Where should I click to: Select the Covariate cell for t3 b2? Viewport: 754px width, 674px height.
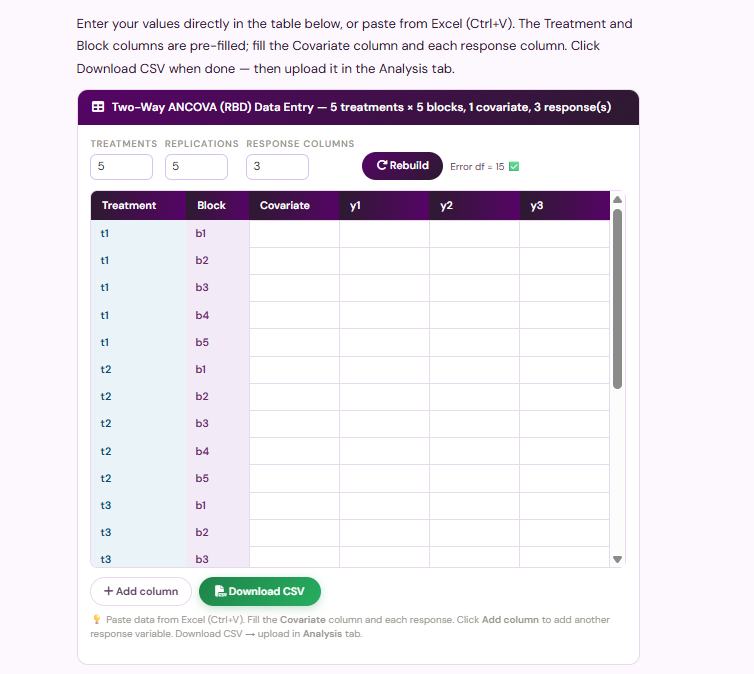pyautogui.click(x=294, y=533)
